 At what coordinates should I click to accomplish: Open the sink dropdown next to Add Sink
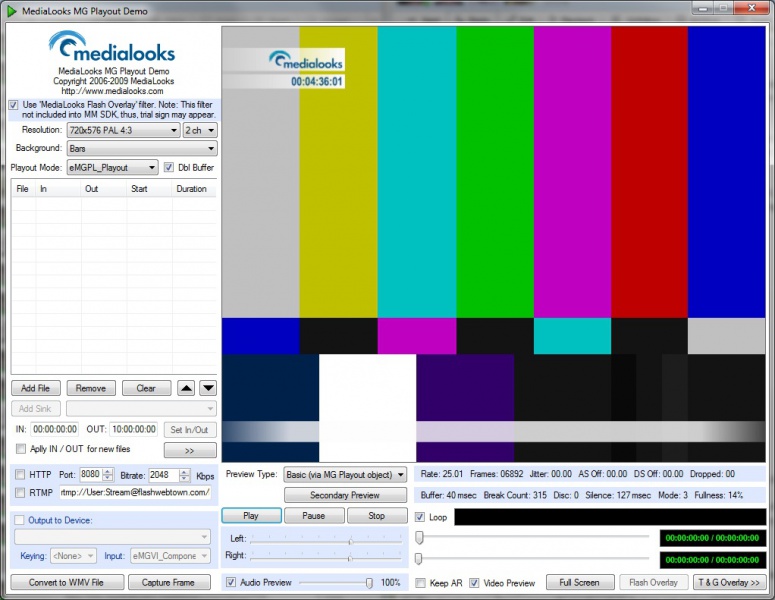(x=141, y=409)
